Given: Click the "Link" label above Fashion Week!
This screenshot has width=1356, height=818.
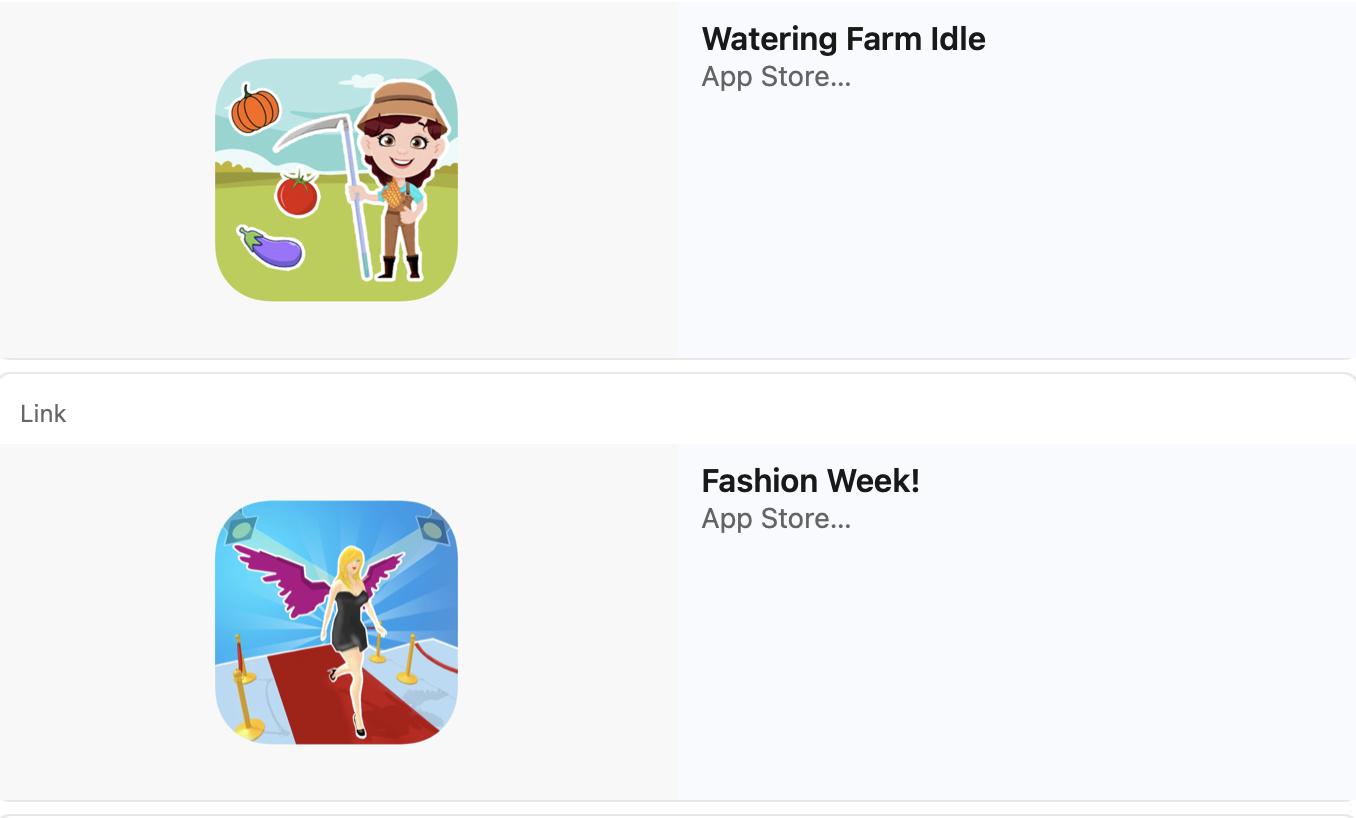Looking at the screenshot, I should [x=43, y=414].
